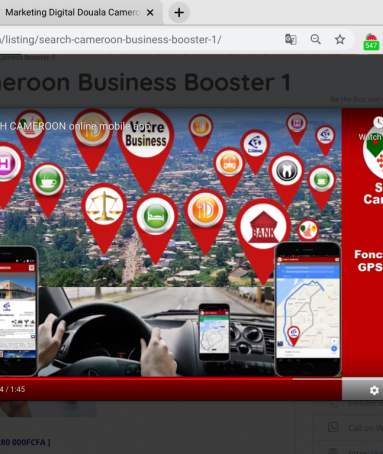
Task: Click the video title online mobile app
Action: (75, 126)
